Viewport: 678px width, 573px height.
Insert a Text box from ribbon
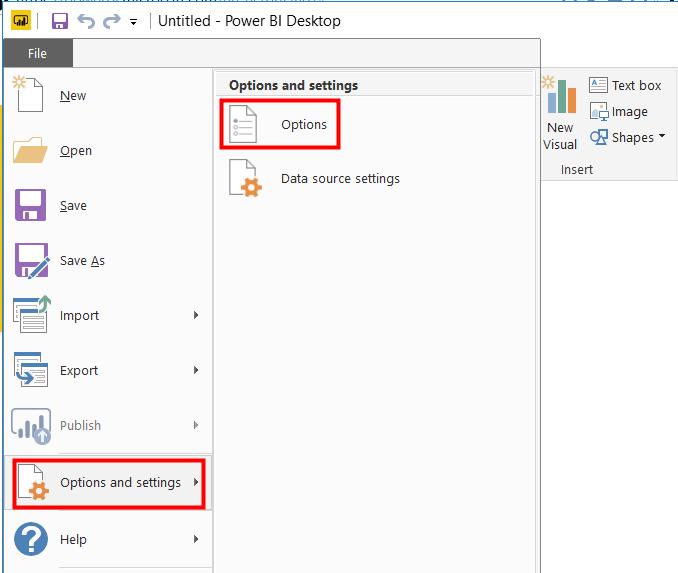[x=636, y=85]
